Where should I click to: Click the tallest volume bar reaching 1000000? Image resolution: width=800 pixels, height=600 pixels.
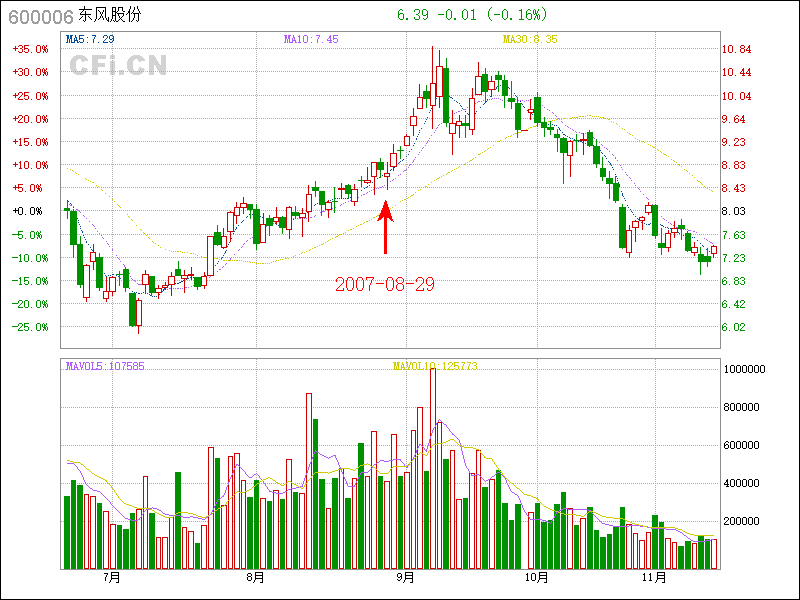click(x=433, y=468)
